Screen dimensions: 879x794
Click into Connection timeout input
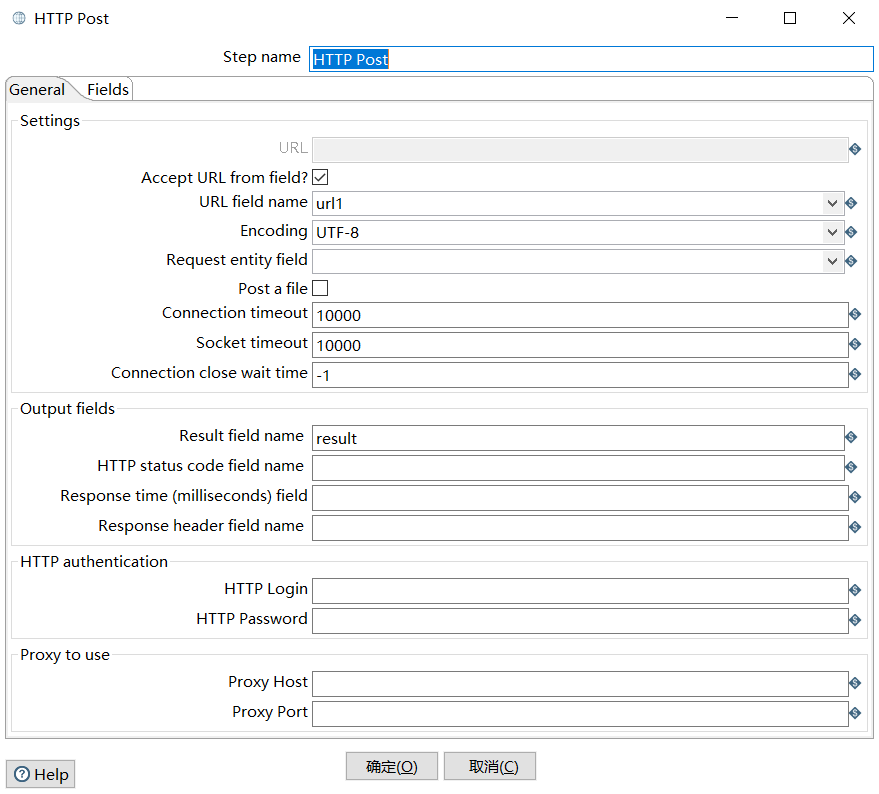[580, 315]
